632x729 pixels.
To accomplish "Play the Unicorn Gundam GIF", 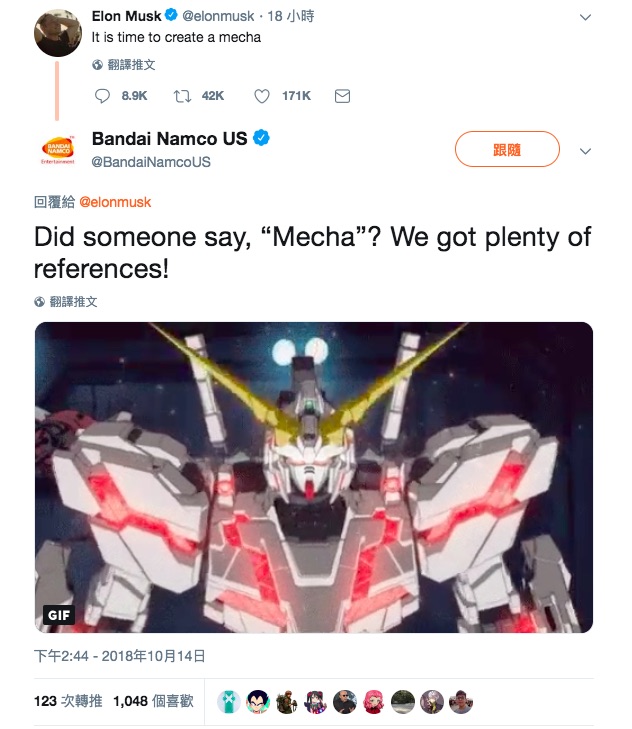I will pos(314,477).
